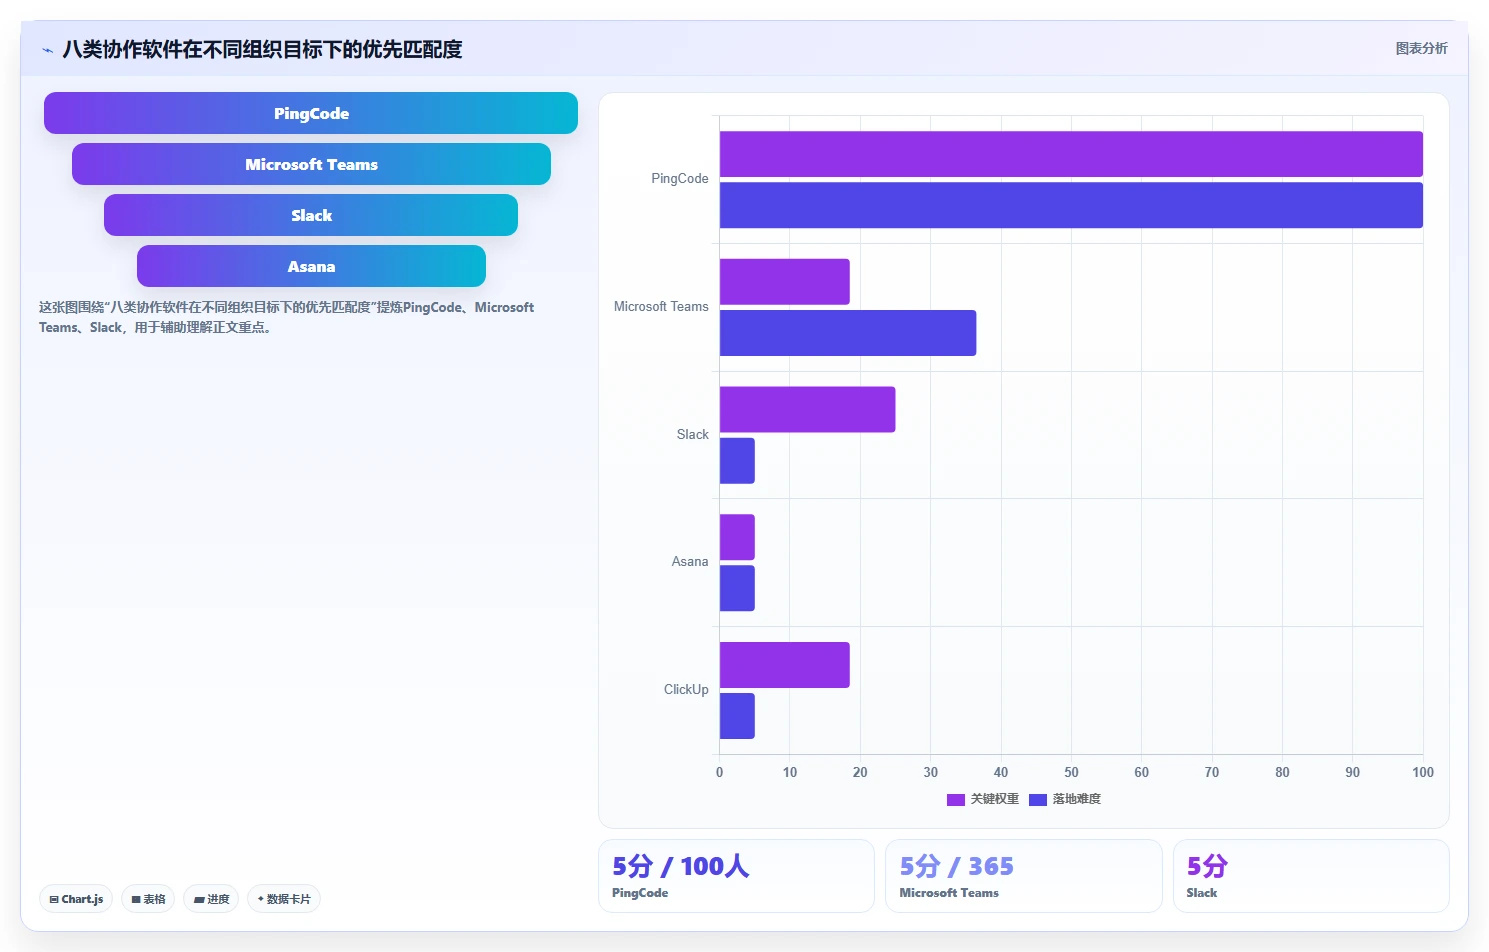Select the Microsoft Teams funnel bar
The height and width of the screenshot is (952, 1489).
pos(311,164)
